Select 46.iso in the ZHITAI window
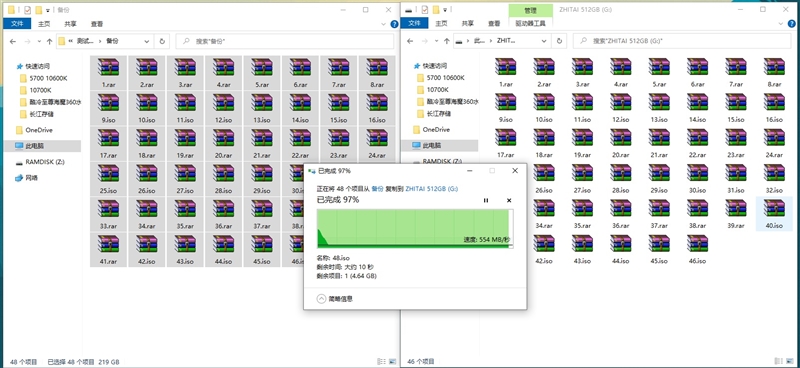 click(x=697, y=249)
